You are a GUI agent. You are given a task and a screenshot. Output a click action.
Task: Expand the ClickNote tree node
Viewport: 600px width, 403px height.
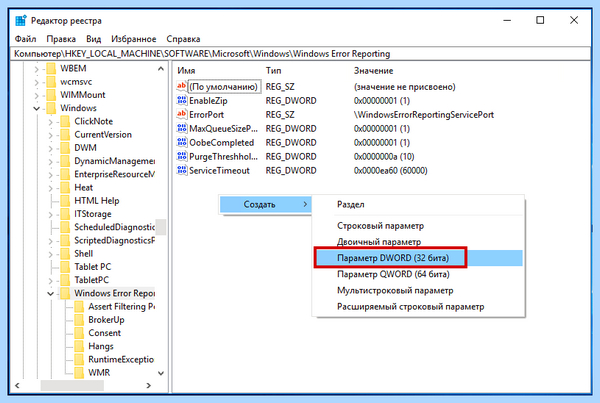(x=51, y=122)
